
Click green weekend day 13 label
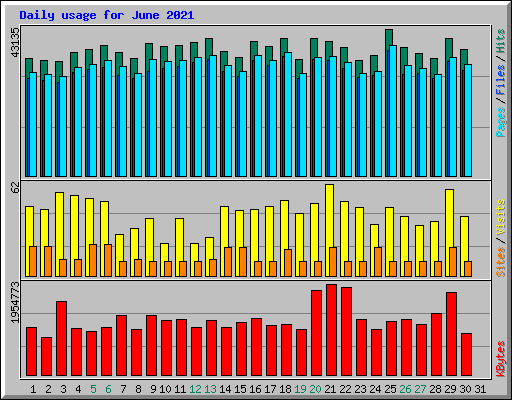pos(210,389)
